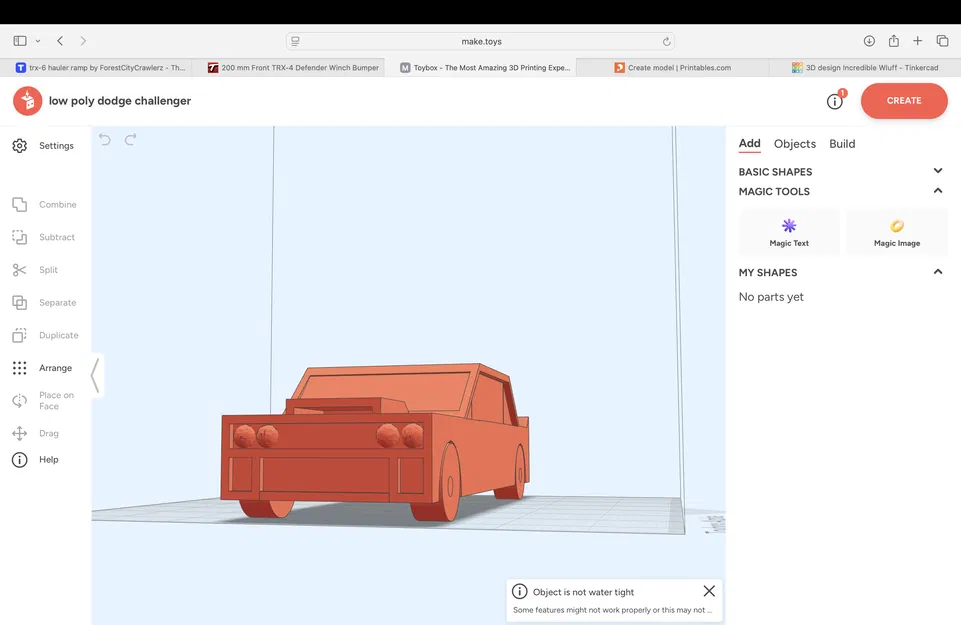
Task: Dismiss the water tight warning
Action: 709,591
